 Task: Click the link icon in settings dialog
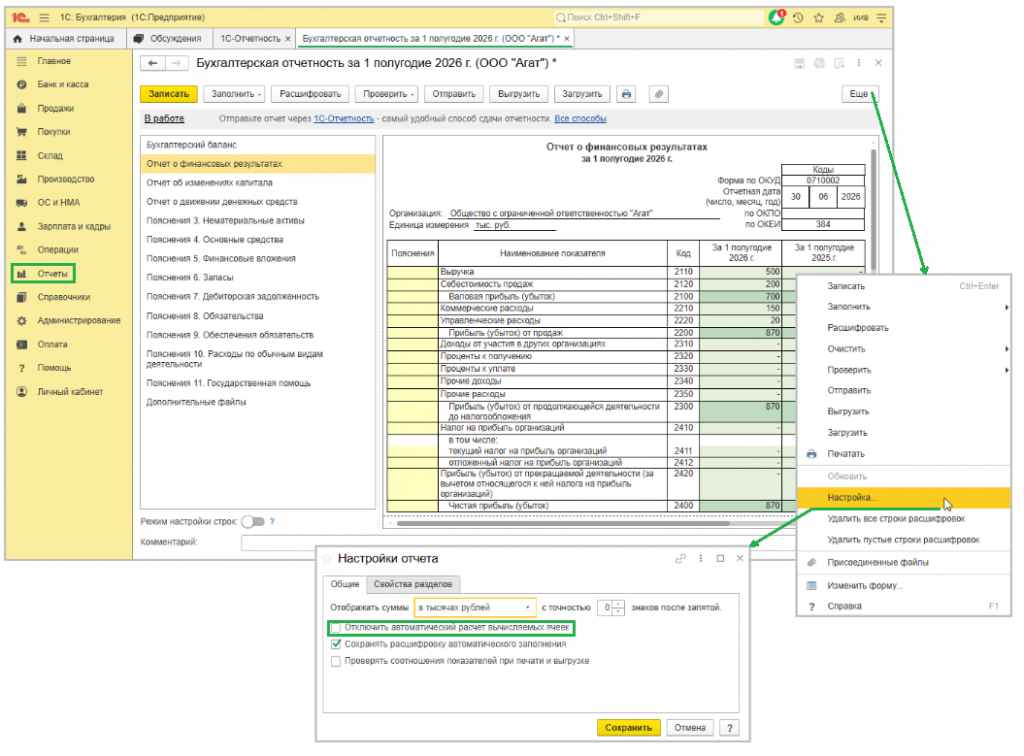680,558
